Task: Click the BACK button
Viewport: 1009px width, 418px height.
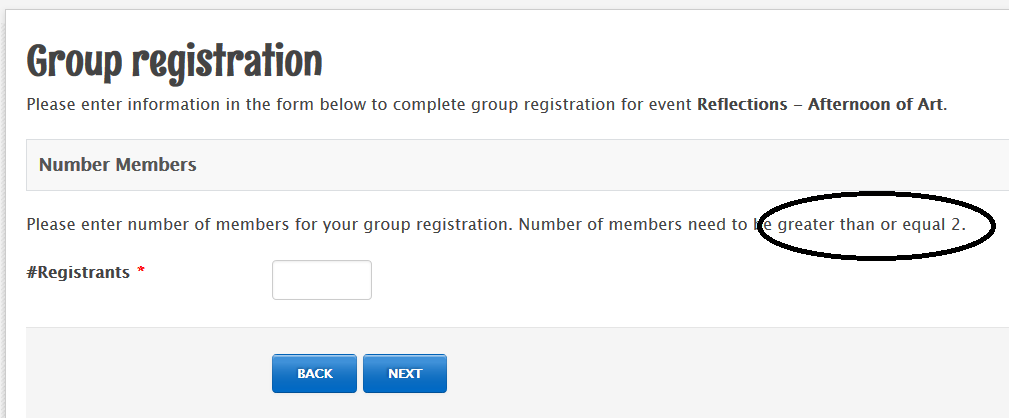Action: 314,373
